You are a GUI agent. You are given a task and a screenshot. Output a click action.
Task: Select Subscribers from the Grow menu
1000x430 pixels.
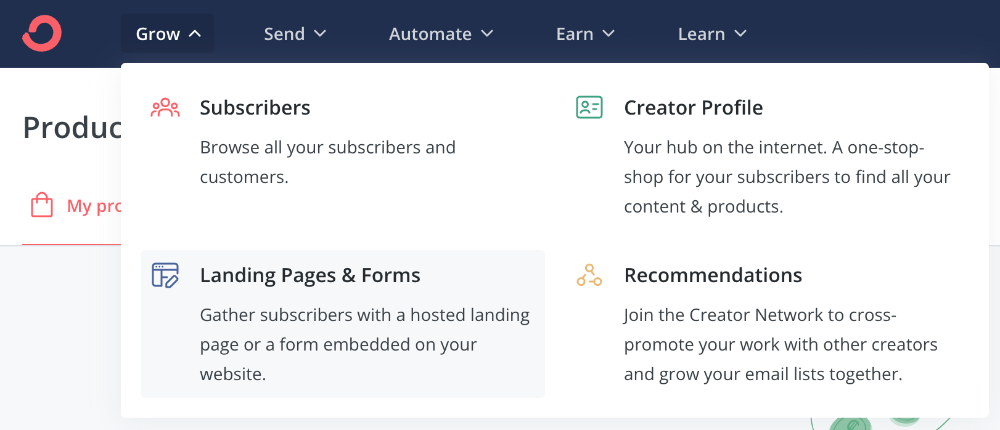click(x=255, y=108)
